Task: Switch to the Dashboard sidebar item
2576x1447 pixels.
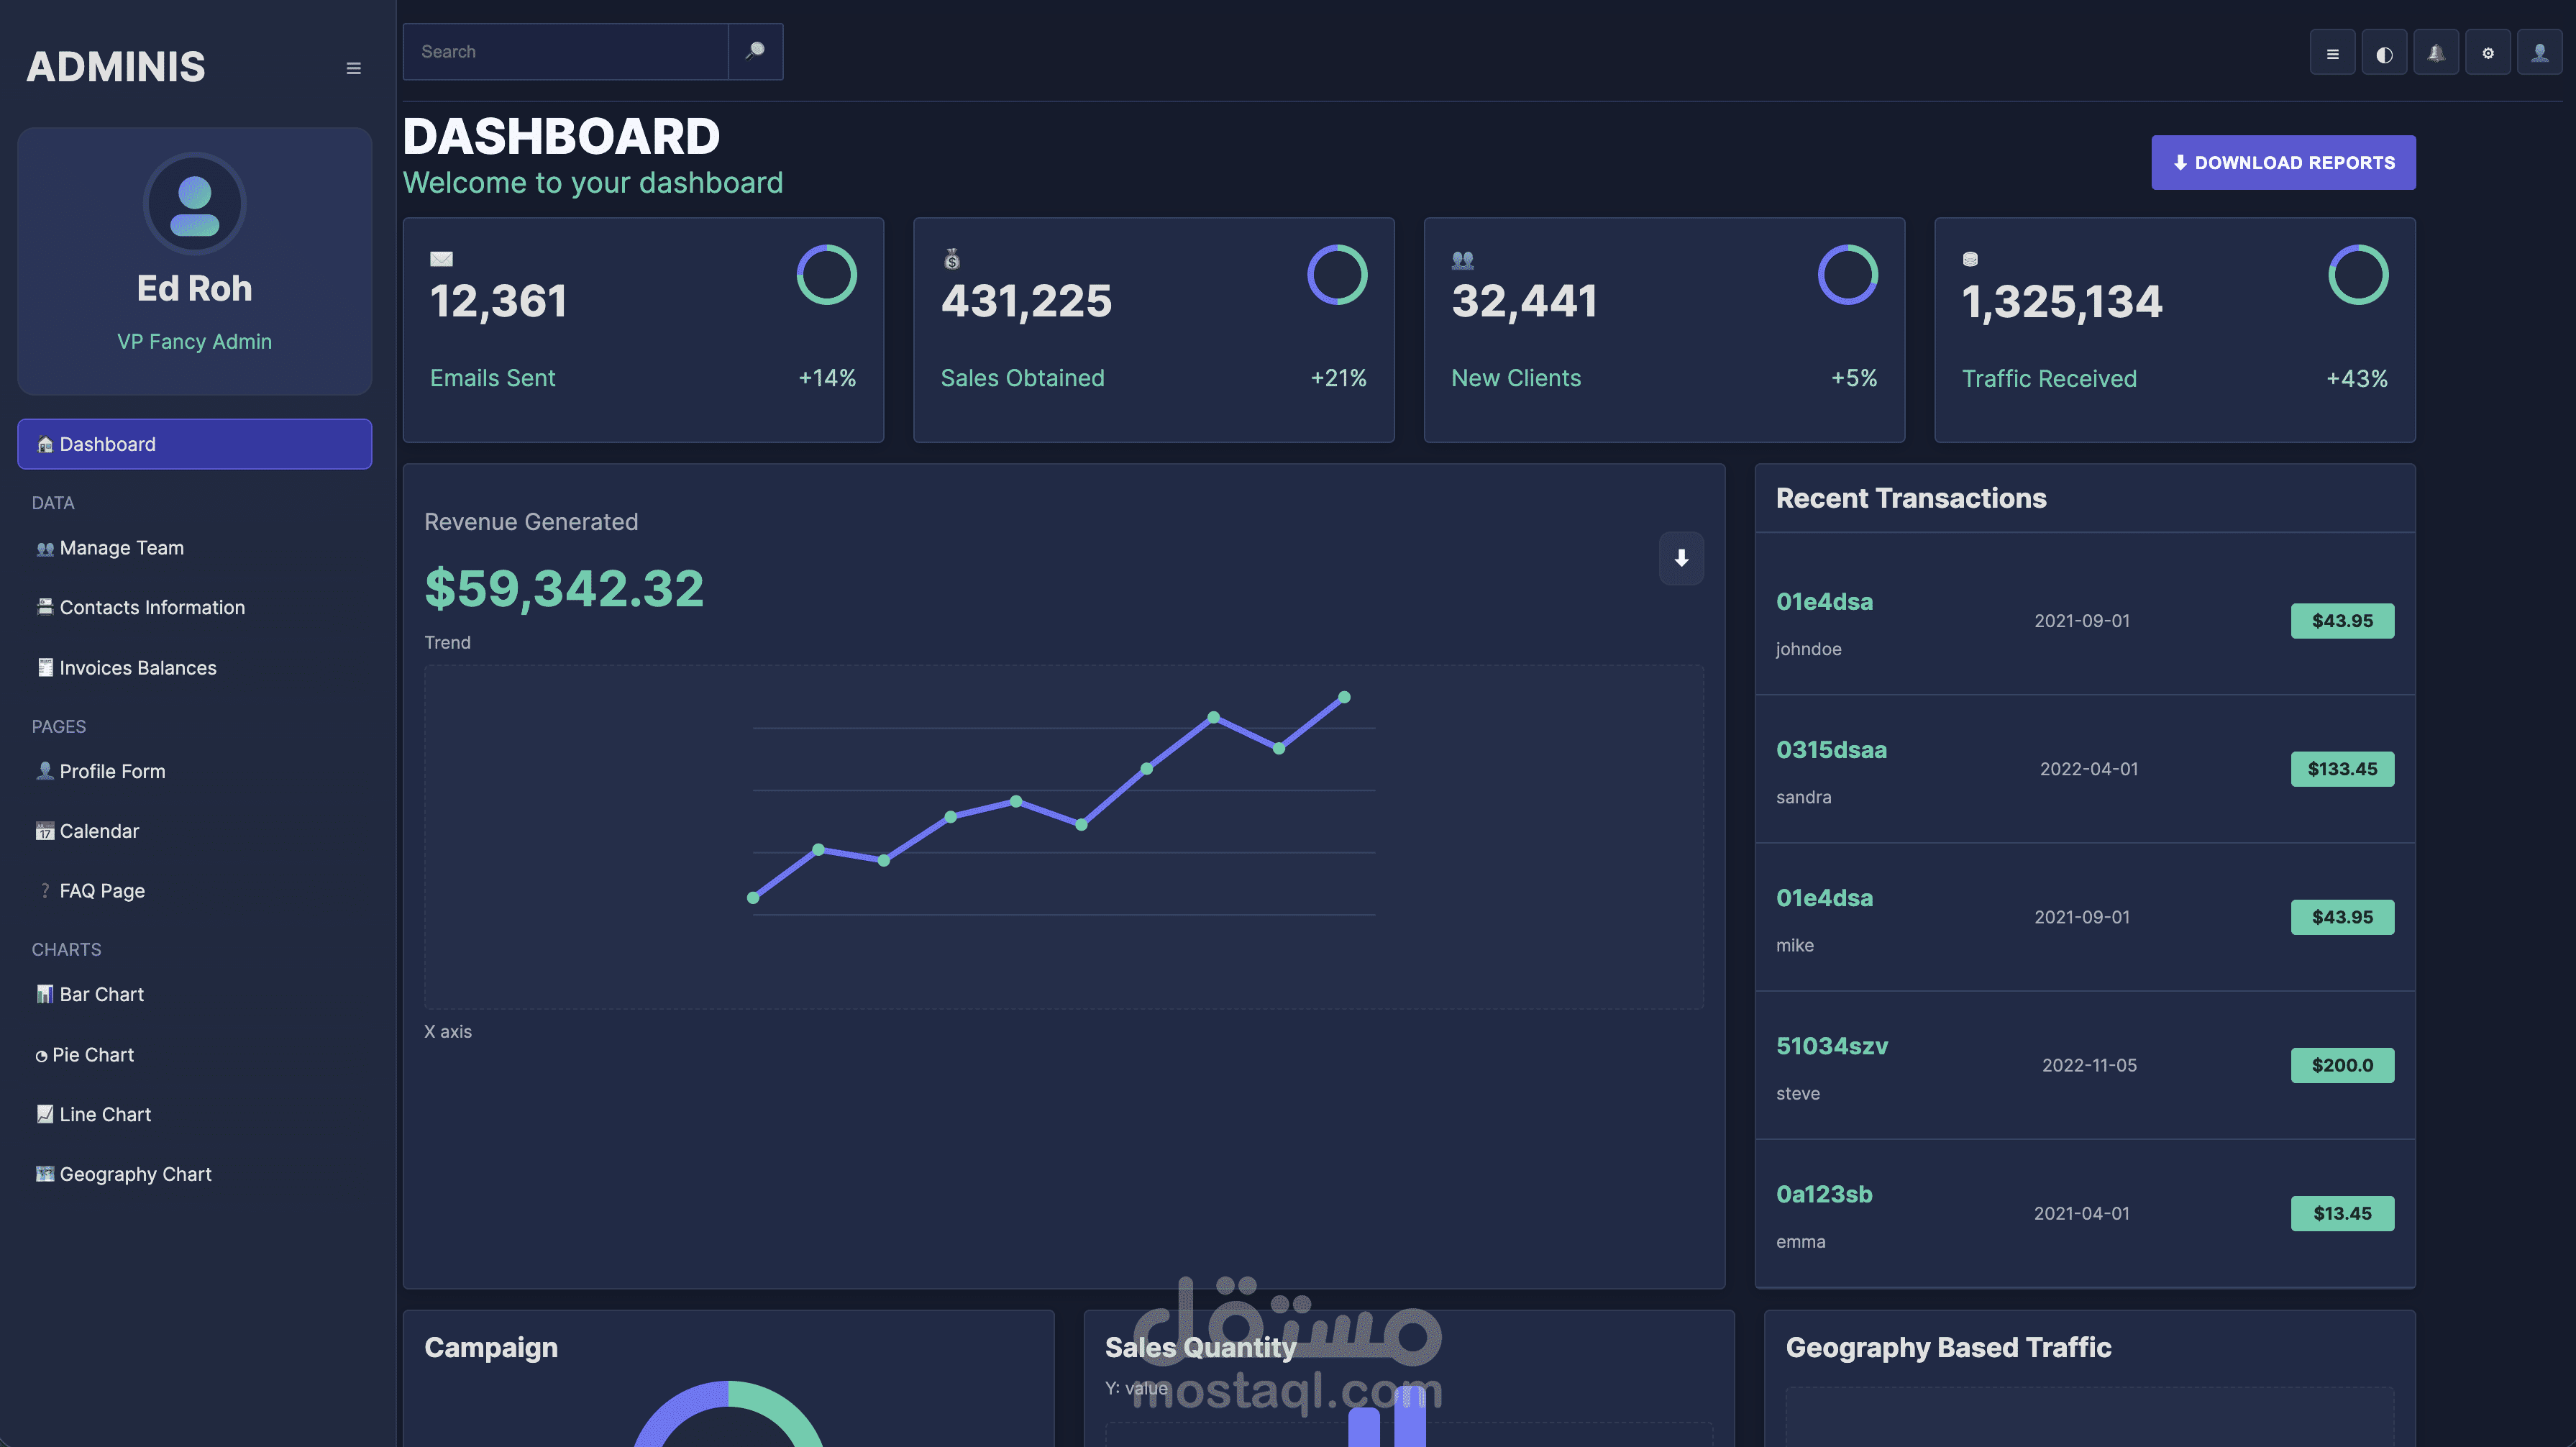Action: point(106,444)
